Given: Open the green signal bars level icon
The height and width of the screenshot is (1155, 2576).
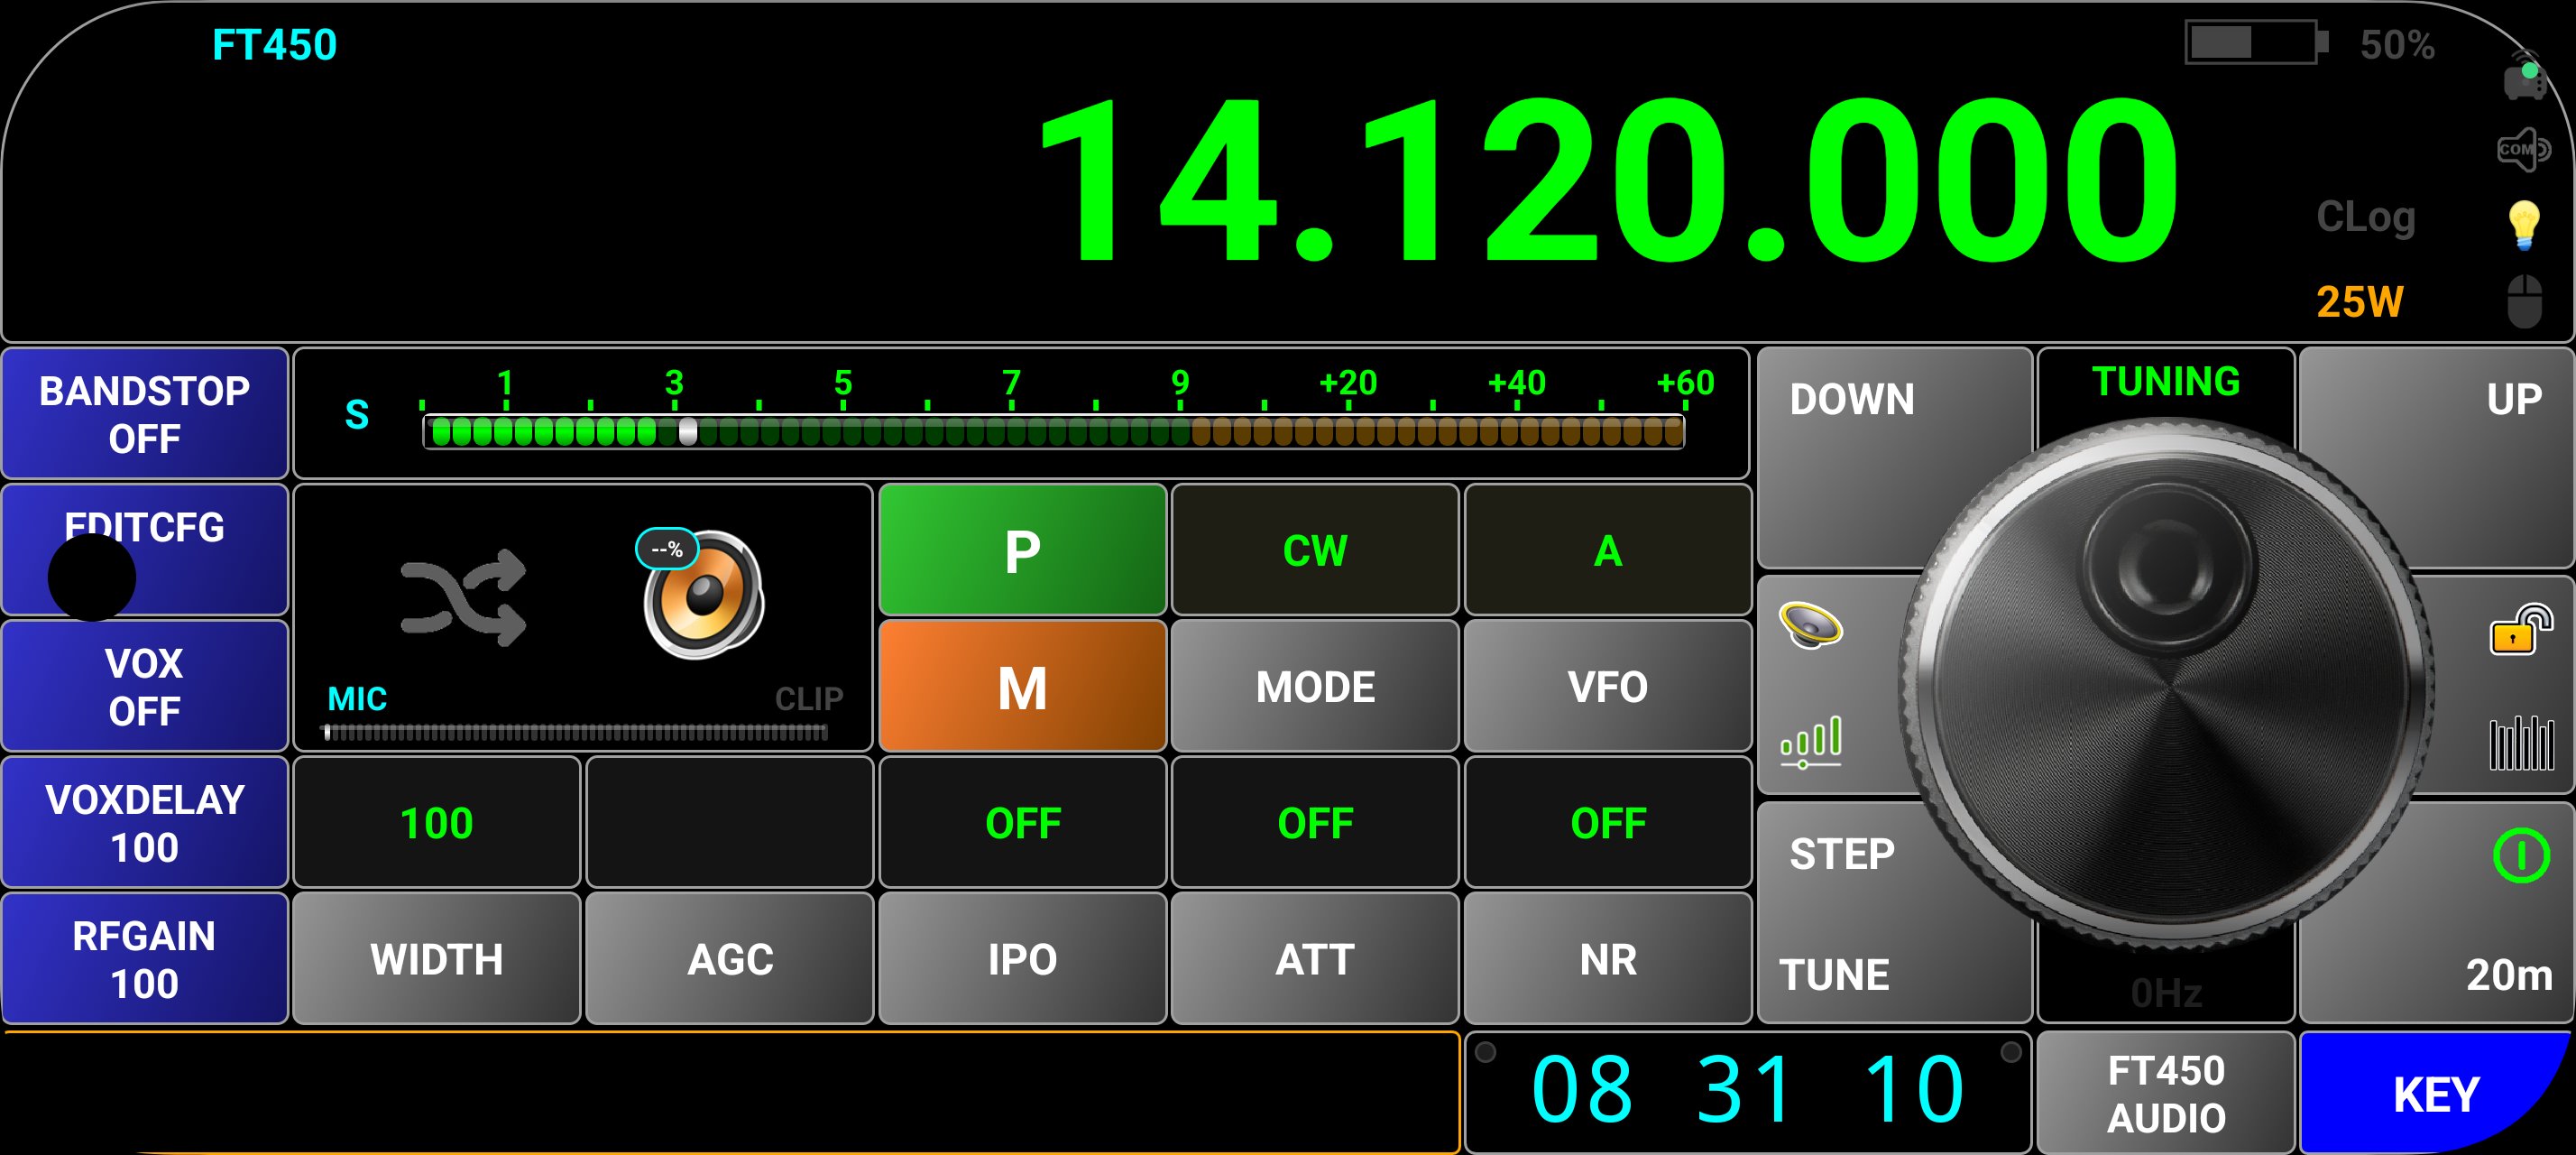Looking at the screenshot, I should click(1810, 742).
